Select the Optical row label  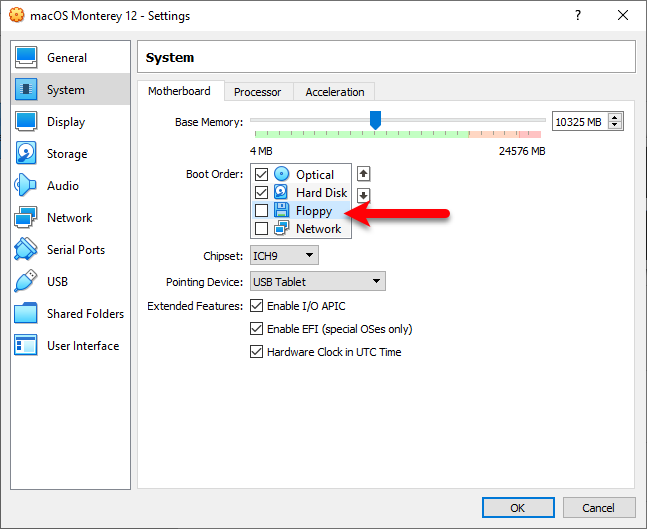tap(315, 175)
